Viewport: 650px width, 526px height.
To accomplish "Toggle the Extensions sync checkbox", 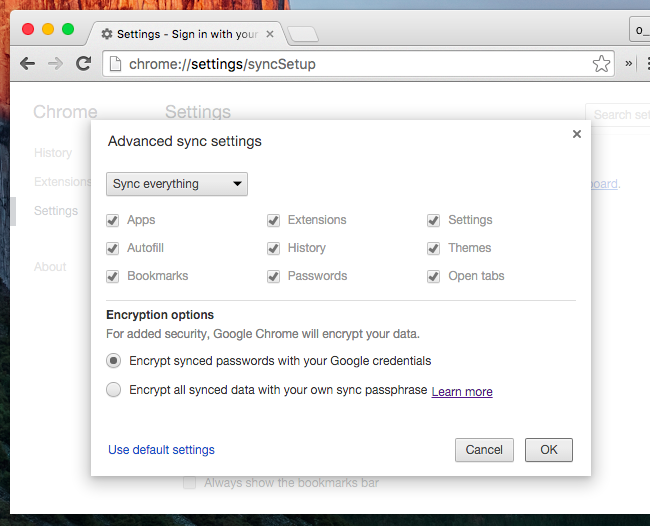I will 273,221.
